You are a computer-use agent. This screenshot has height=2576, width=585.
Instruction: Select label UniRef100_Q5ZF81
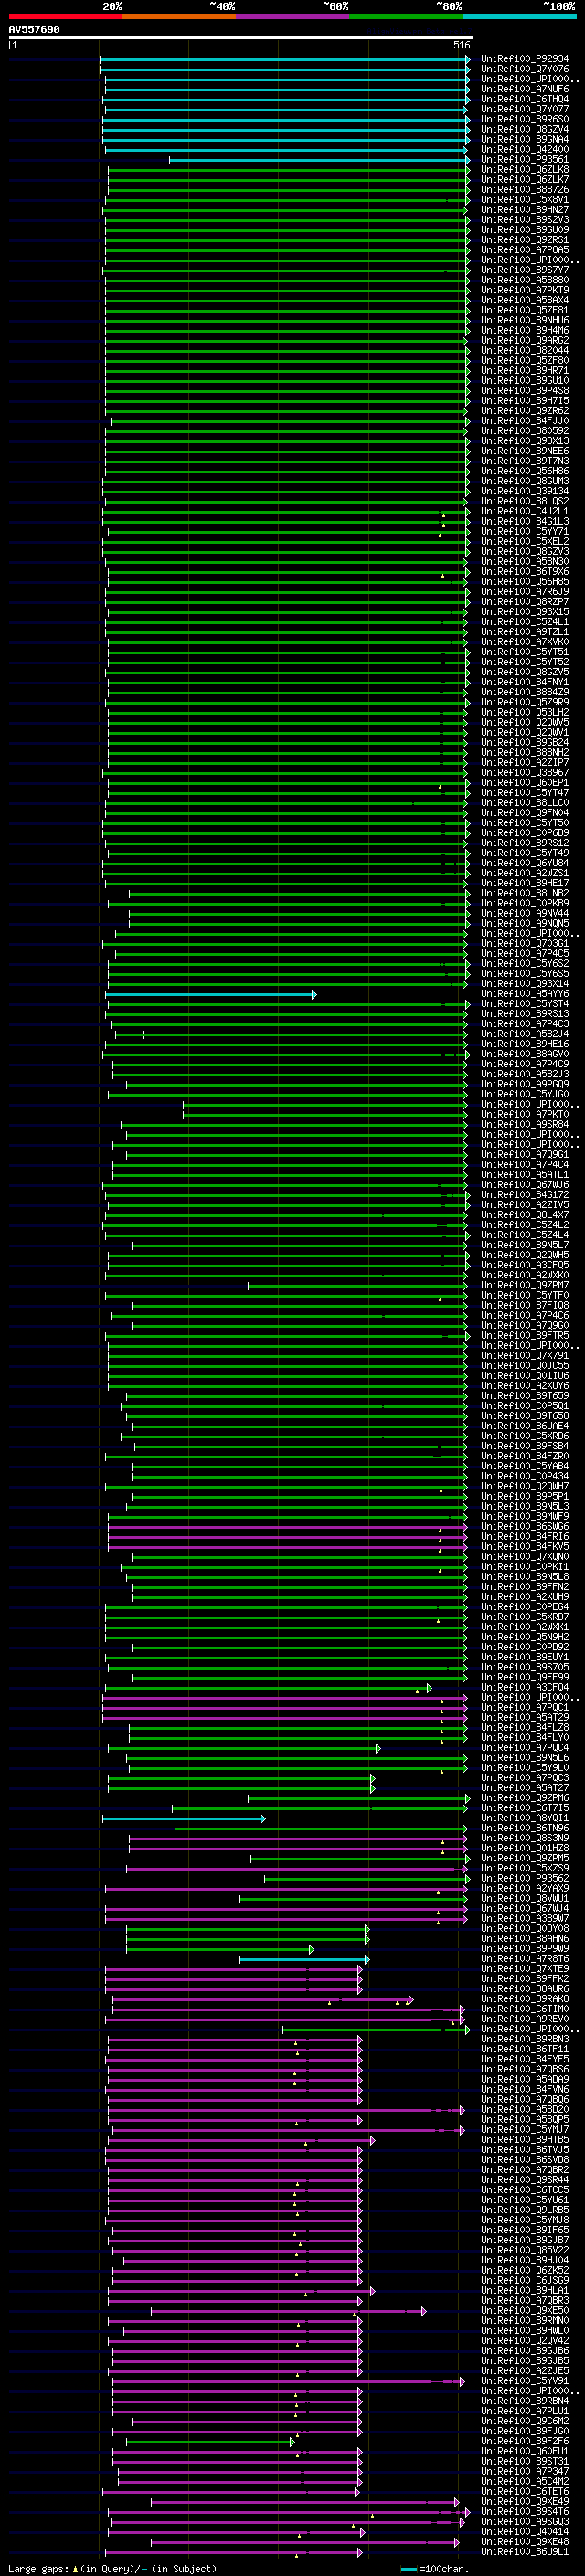pos(525,311)
